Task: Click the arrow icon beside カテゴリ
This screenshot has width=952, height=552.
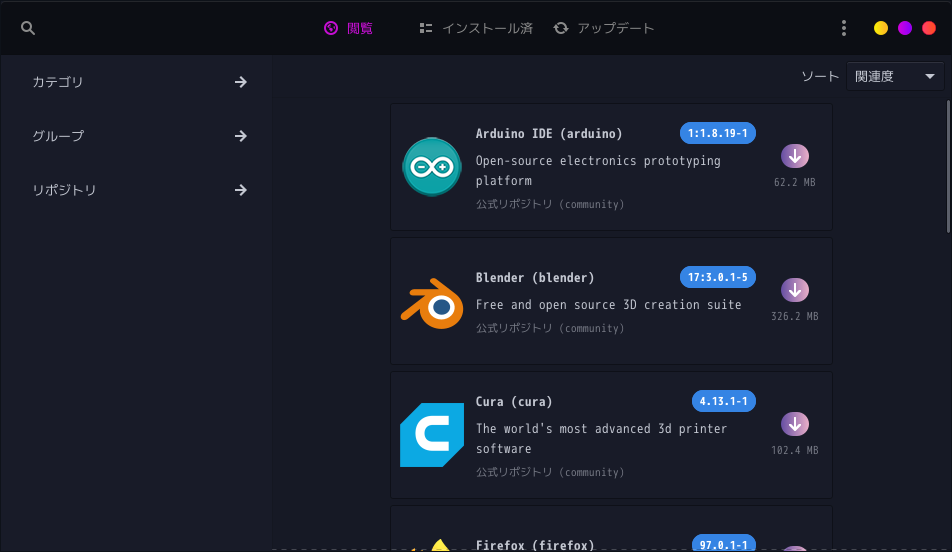Action: pyautogui.click(x=241, y=82)
